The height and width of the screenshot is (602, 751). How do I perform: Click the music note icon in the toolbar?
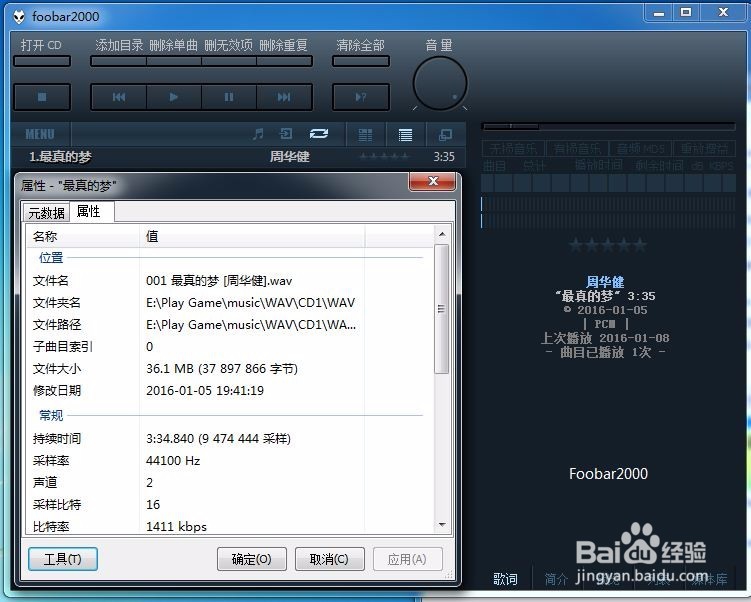[x=258, y=134]
